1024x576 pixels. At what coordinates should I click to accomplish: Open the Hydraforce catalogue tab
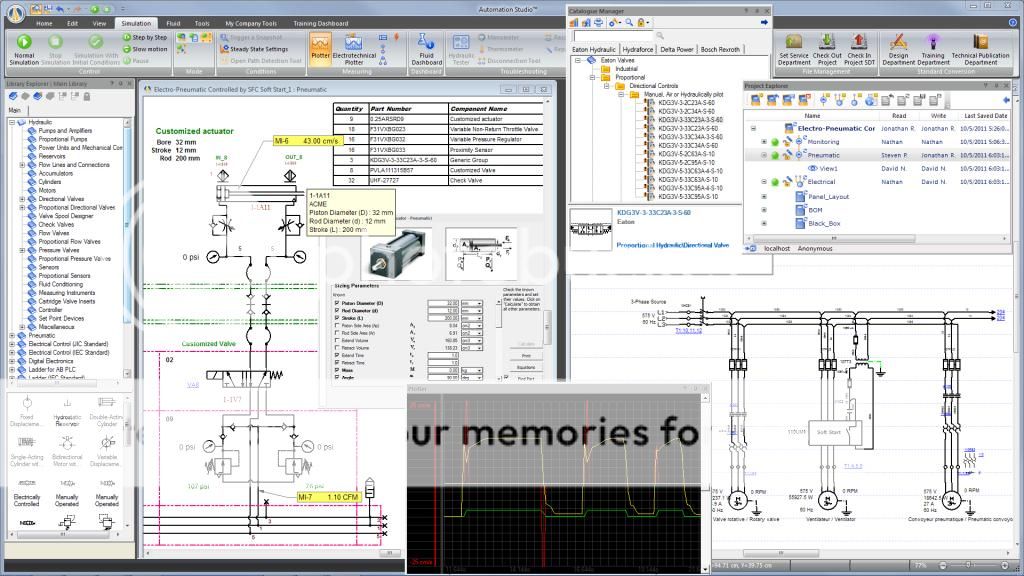tap(638, 48)
